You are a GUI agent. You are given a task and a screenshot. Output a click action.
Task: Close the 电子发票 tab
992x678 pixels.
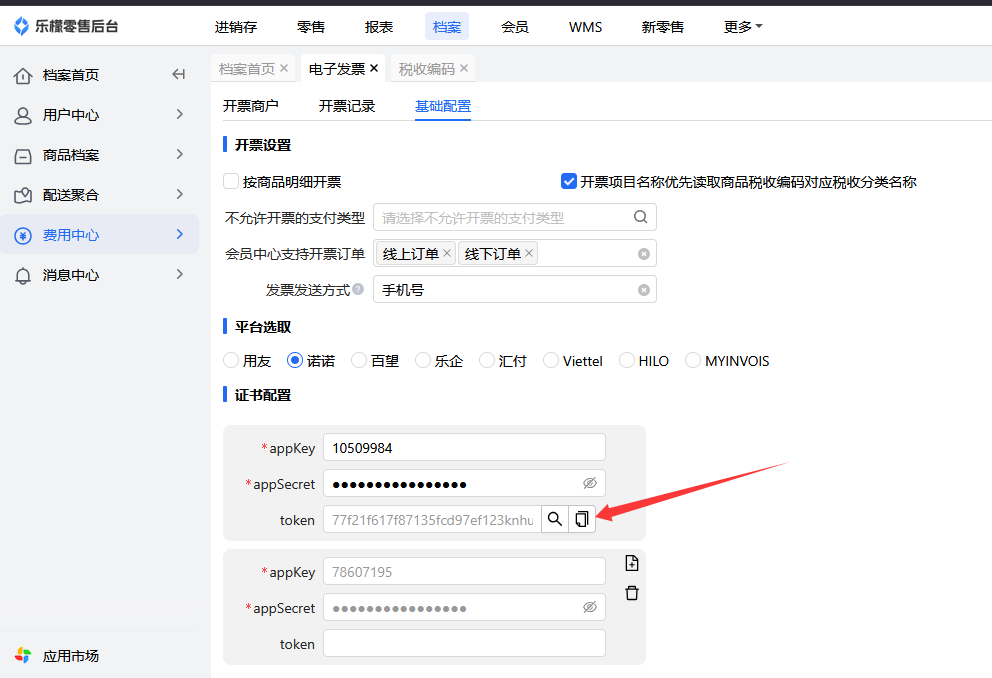pos(374,68)
